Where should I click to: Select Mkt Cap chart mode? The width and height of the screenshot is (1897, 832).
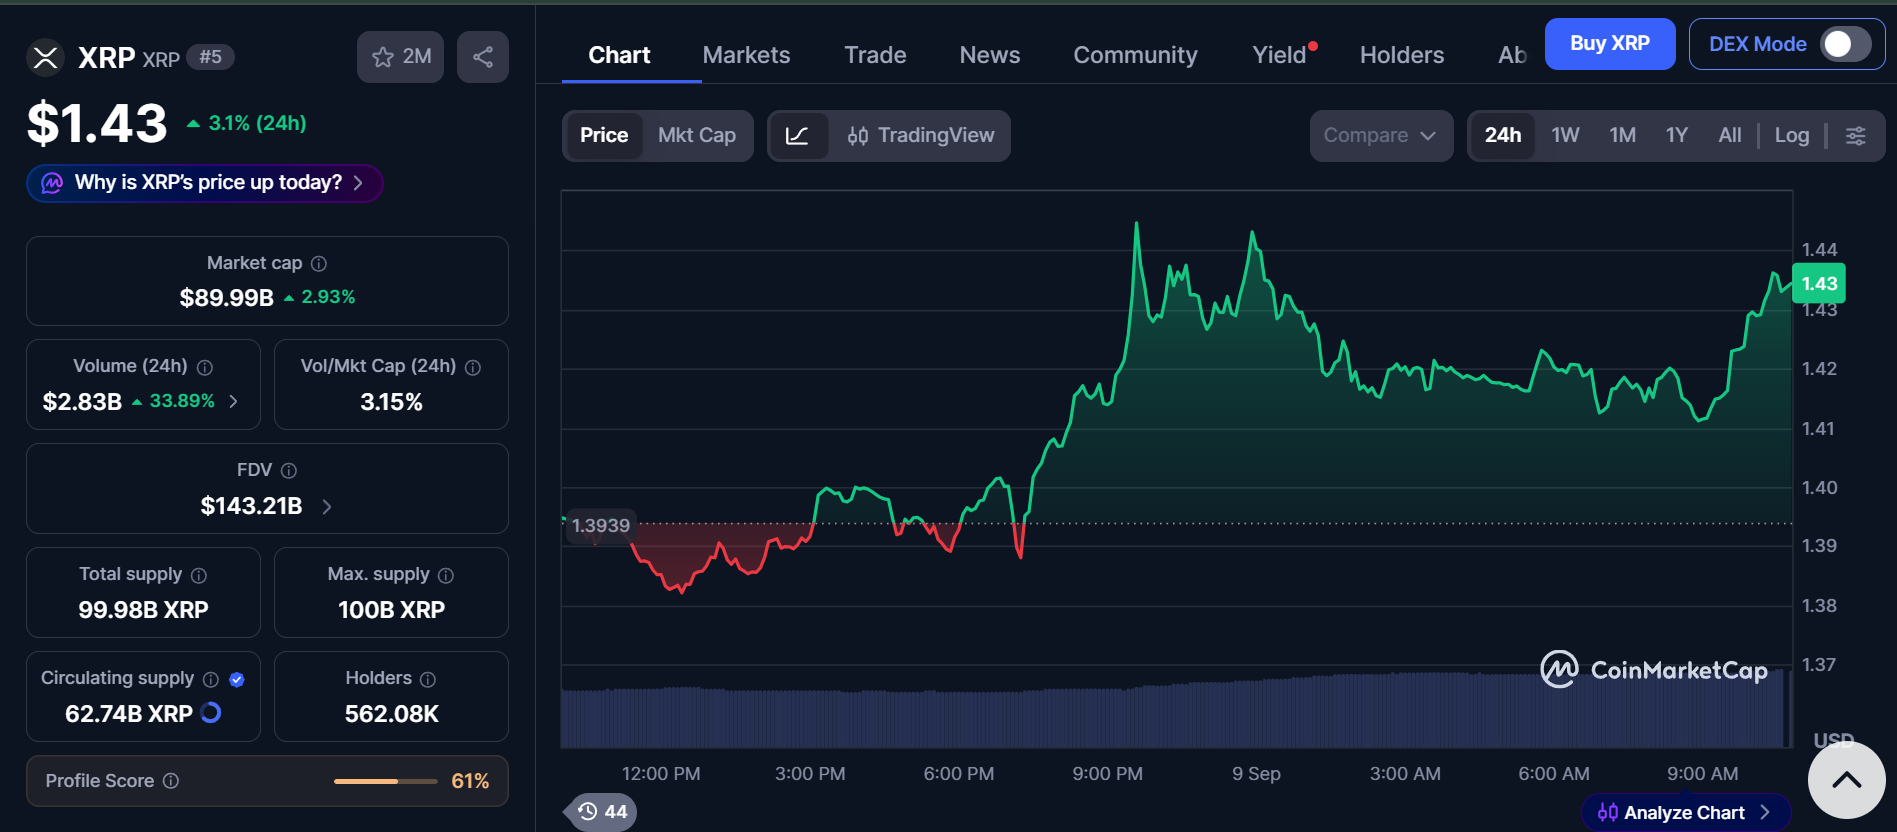coord(697,136)
